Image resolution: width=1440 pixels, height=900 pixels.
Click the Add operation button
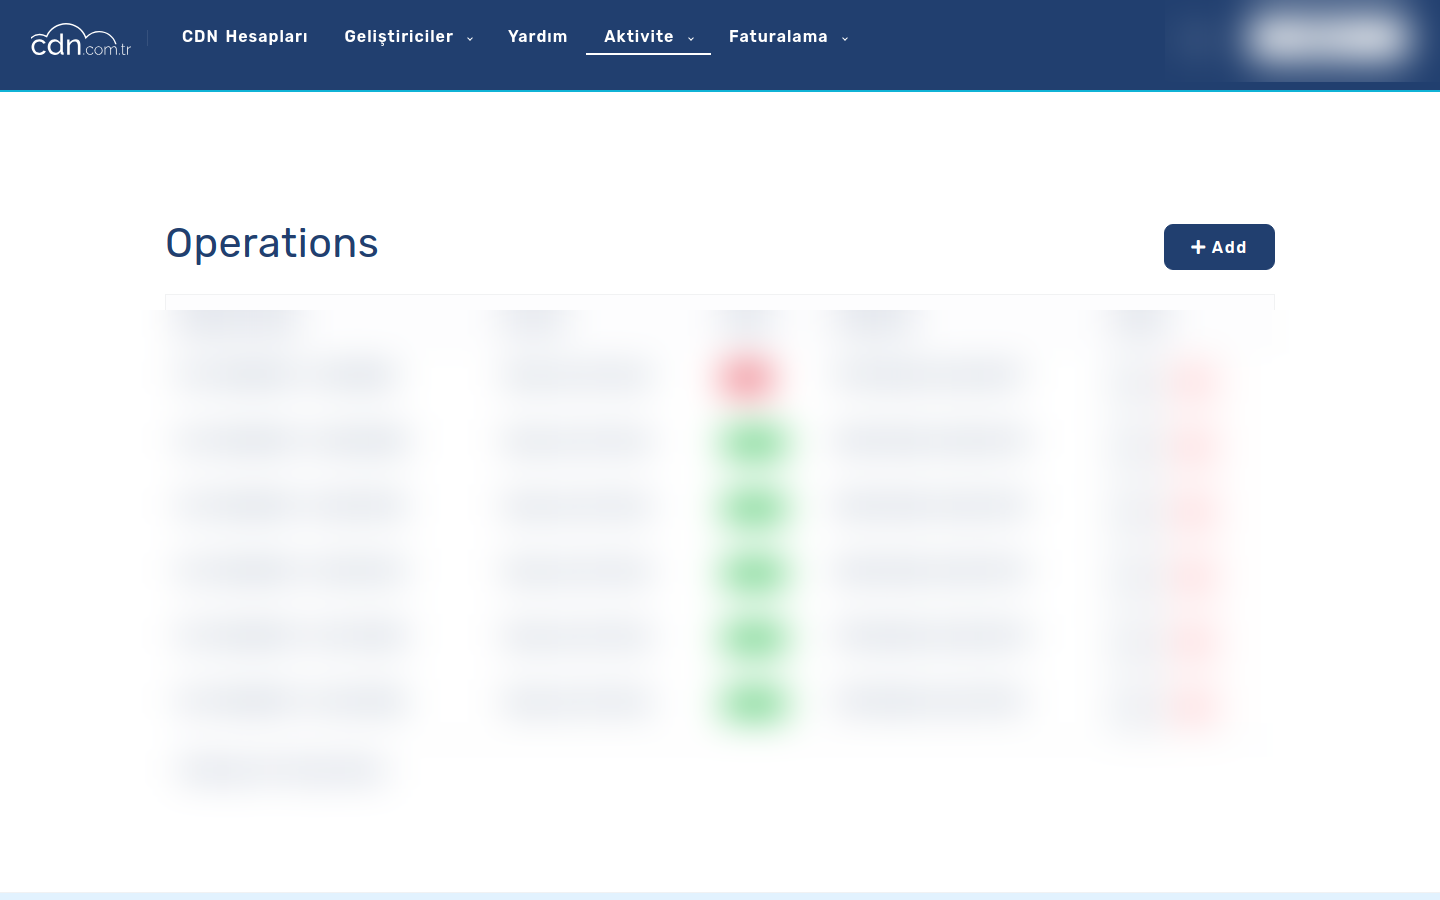pos(1219,247)
